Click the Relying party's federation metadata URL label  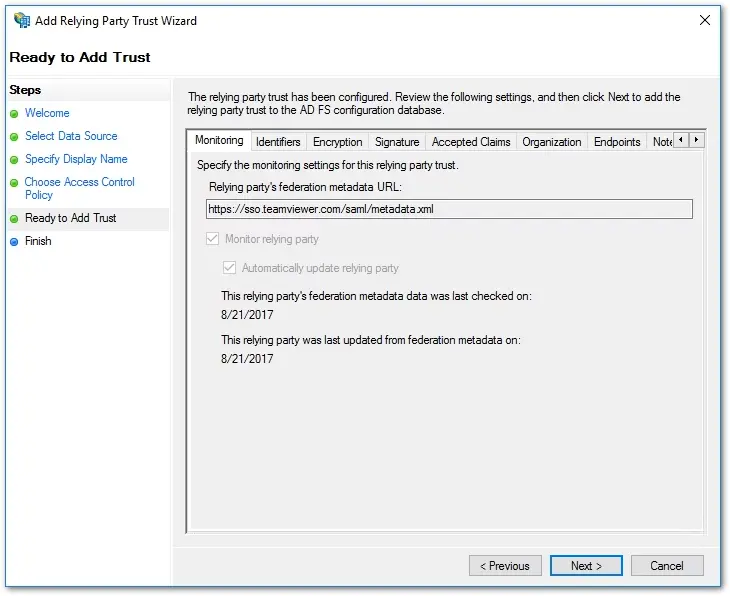[305, 187]
